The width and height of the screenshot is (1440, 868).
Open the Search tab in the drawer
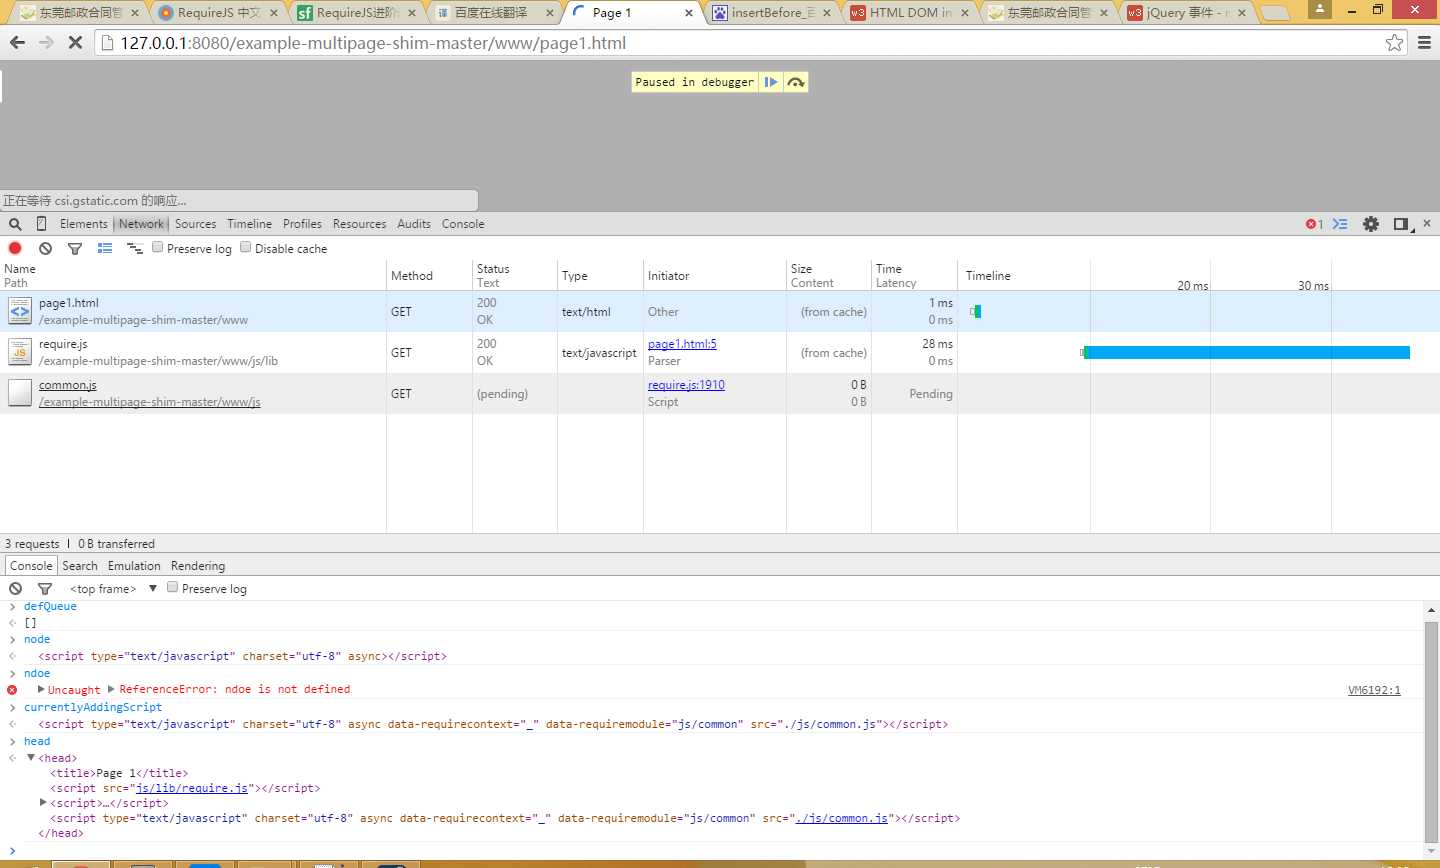pos(80,566)
